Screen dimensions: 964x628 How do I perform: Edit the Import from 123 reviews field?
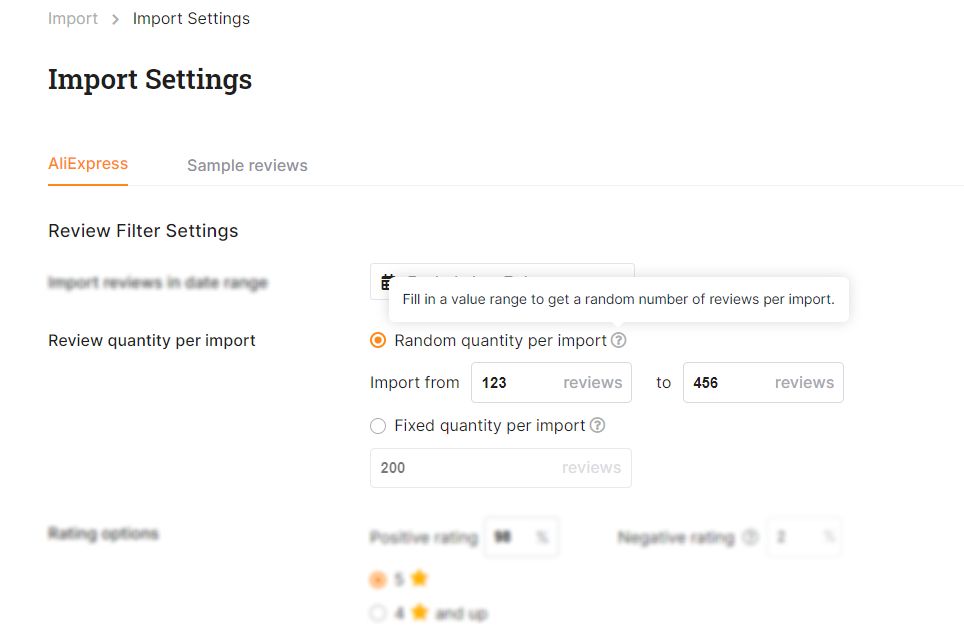(551, 383)
